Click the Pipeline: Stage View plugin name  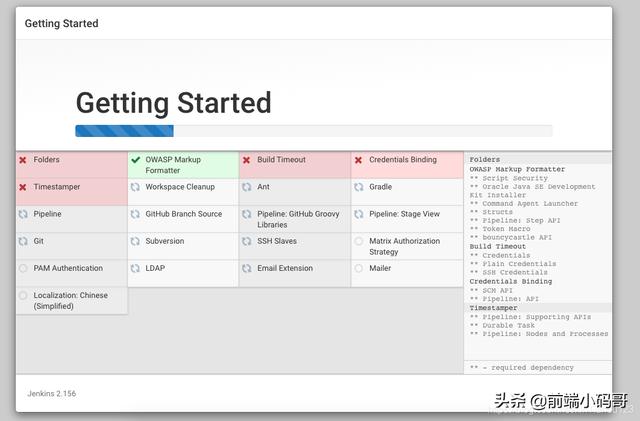click(x=404, y=214)
